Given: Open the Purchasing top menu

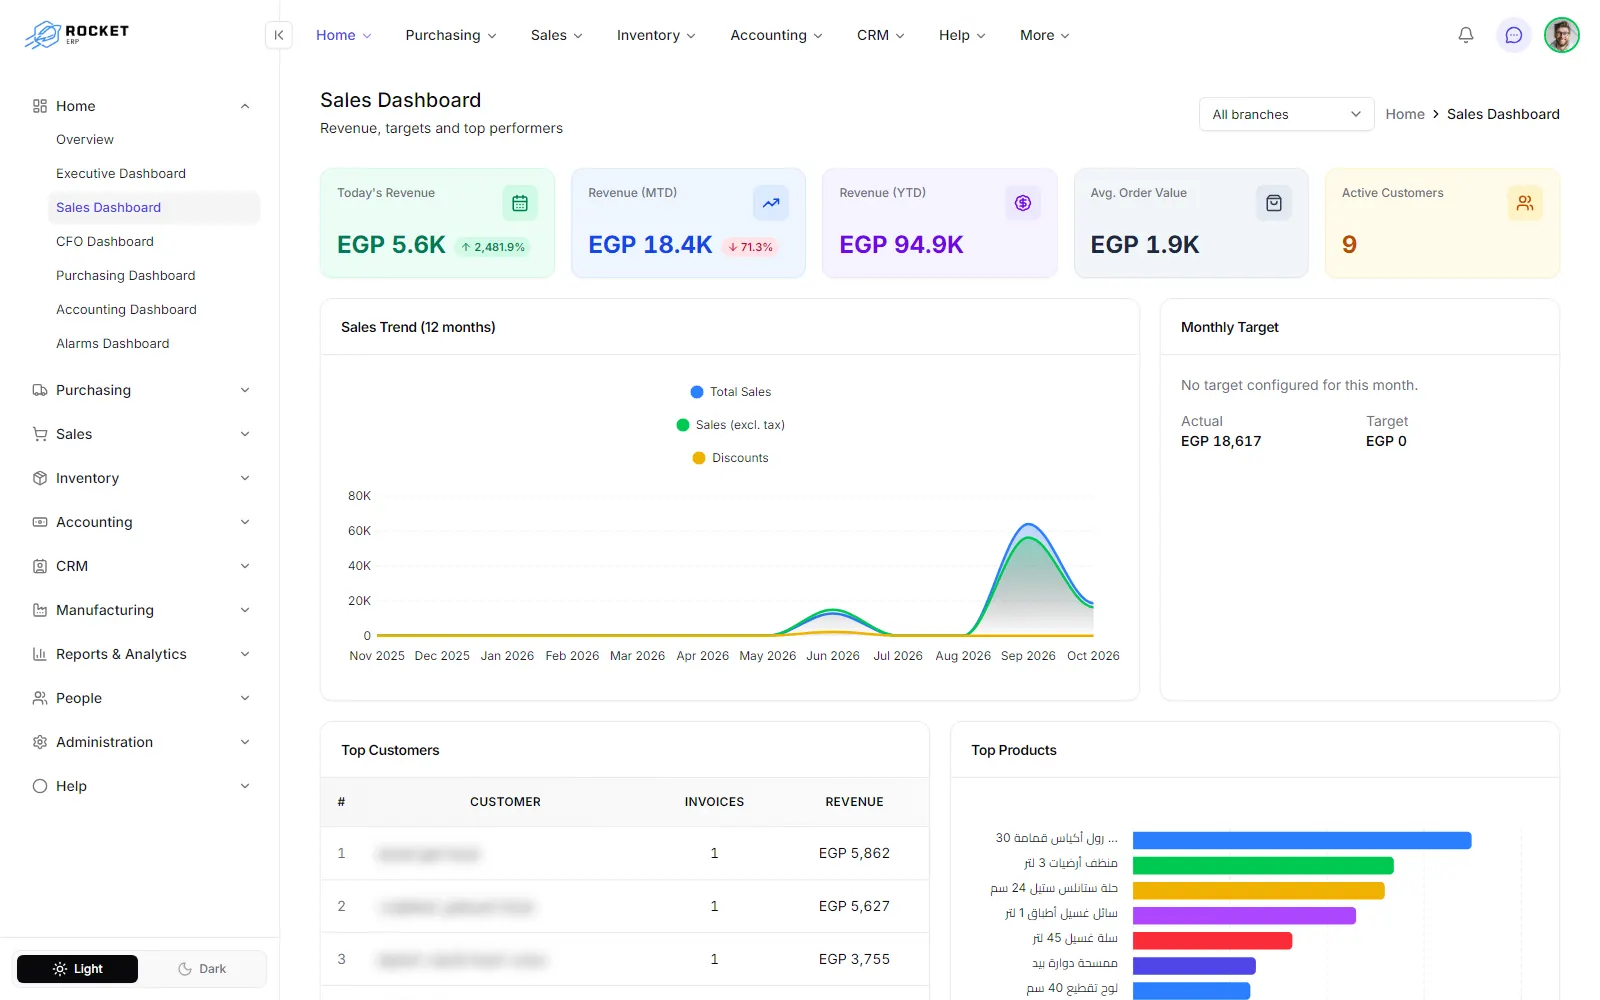Looking at the screenshot, I should click(x=450, y=35).
